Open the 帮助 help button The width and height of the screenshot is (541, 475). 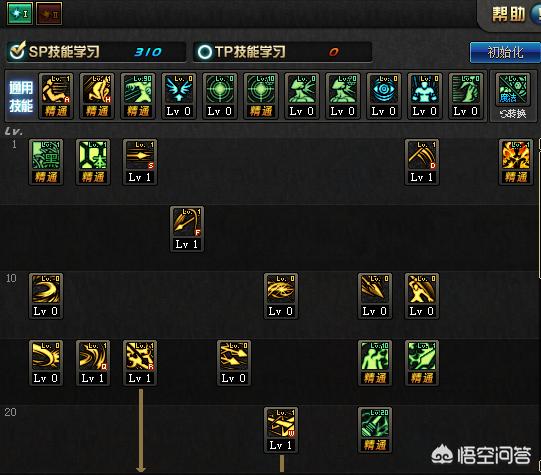point(509,14)
